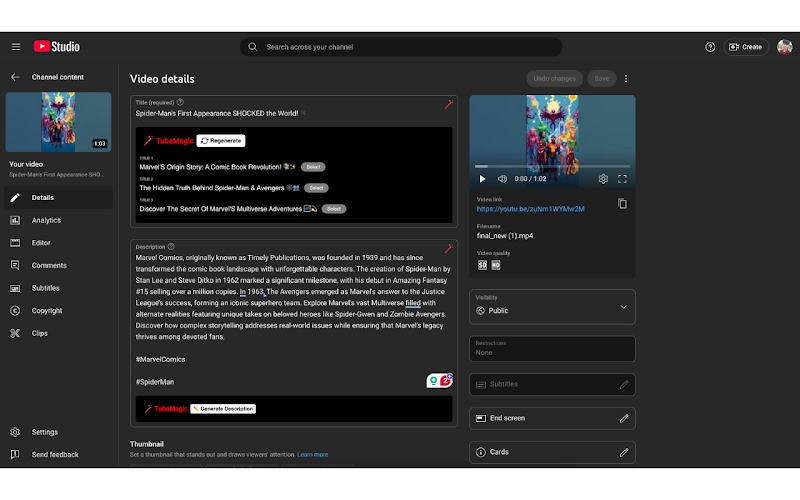Click the Undo changes button

(x=554, y=79)
